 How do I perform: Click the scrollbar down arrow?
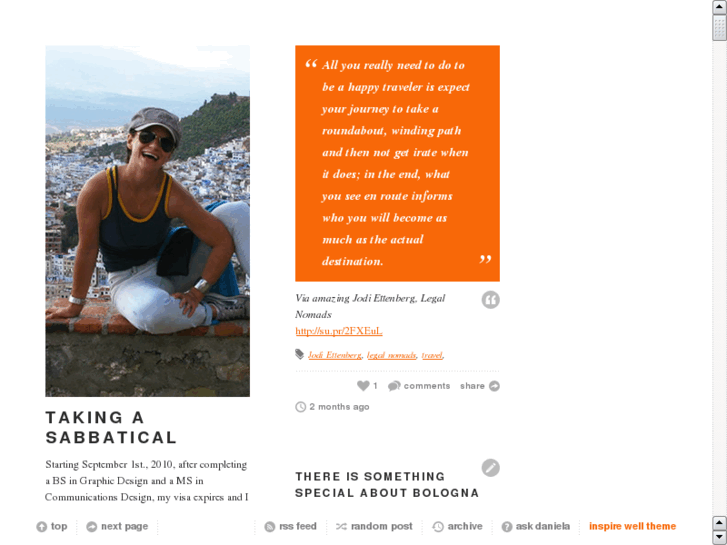tap(719, 538)
